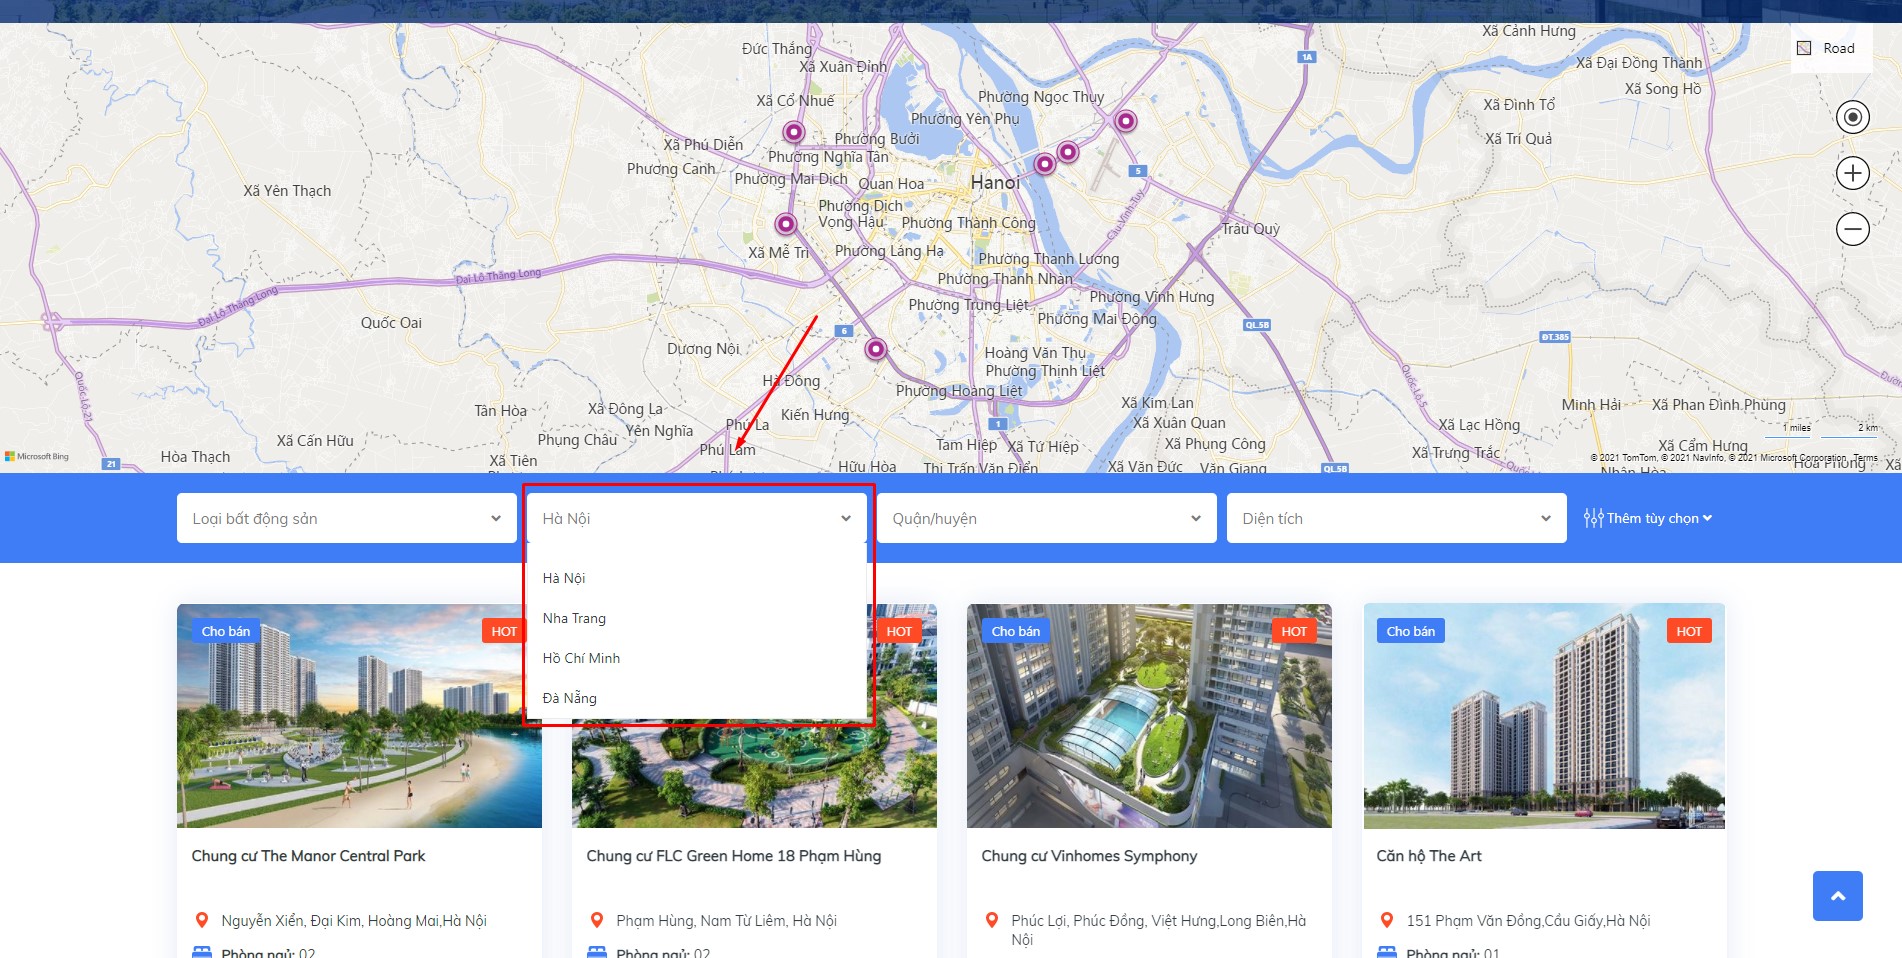
Task: Open Chung cư The Manor Central Park title
Action: (308, 856)
